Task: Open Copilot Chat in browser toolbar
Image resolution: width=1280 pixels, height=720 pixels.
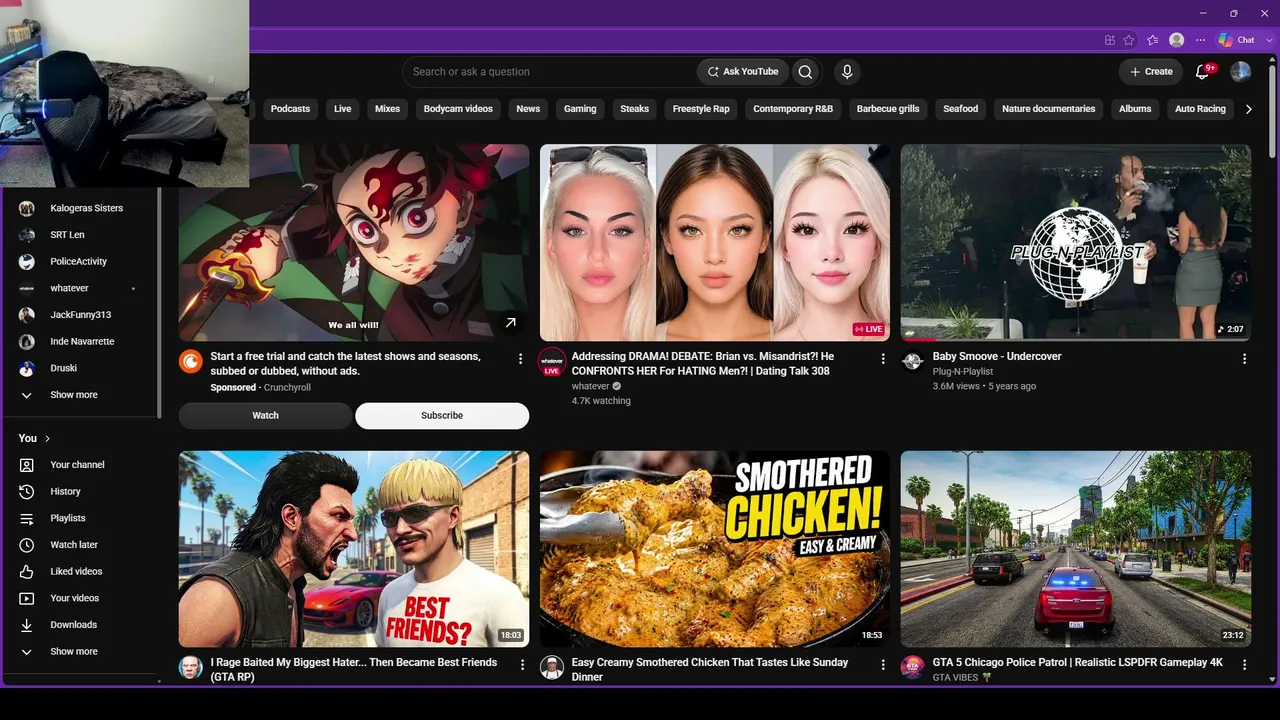Action: pos(1236,40)
